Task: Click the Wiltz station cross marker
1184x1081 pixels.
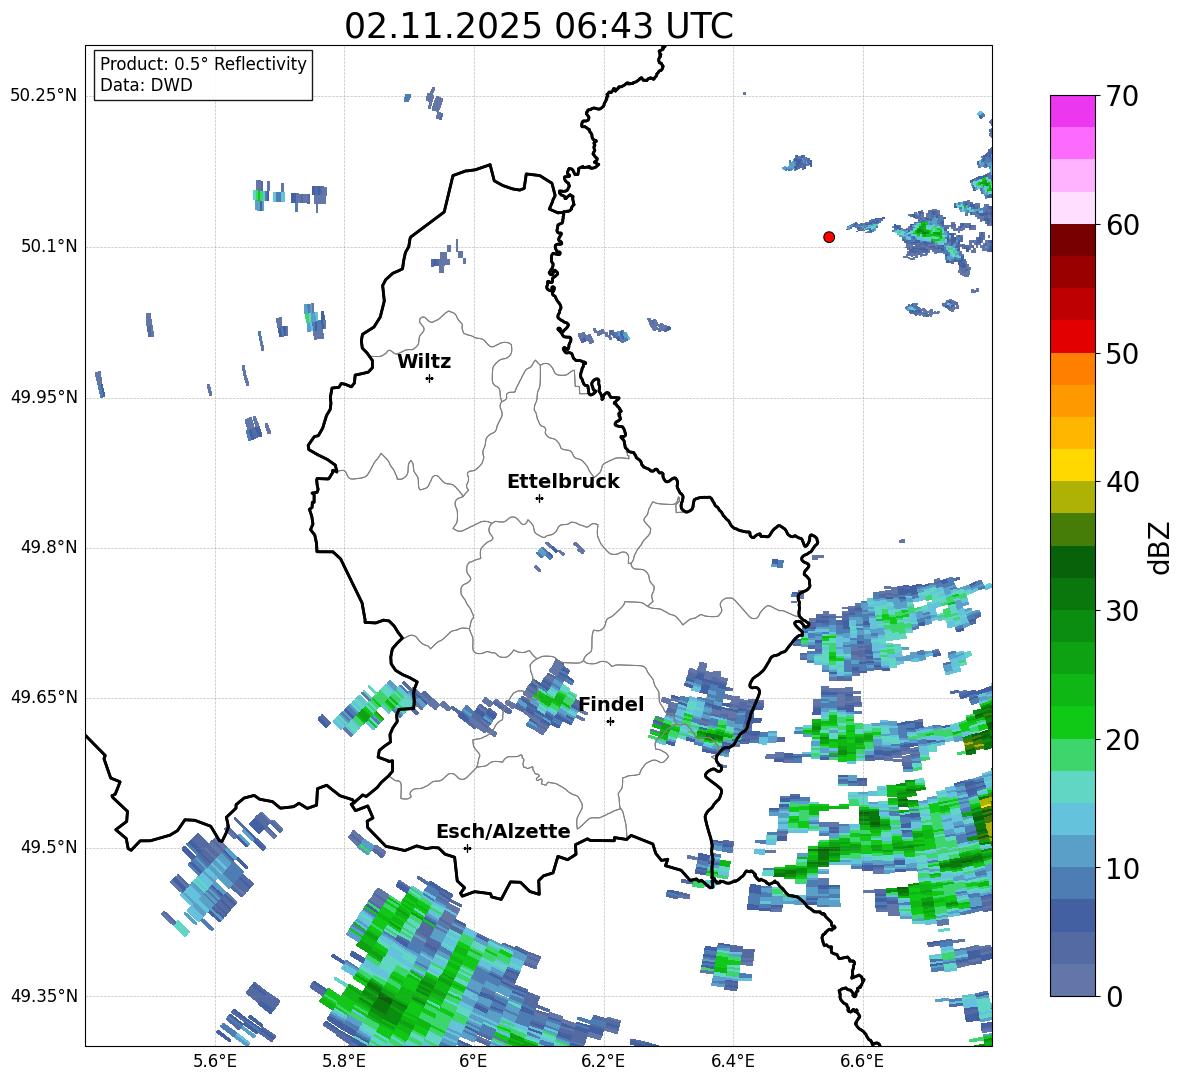Action: click(430, 378)
